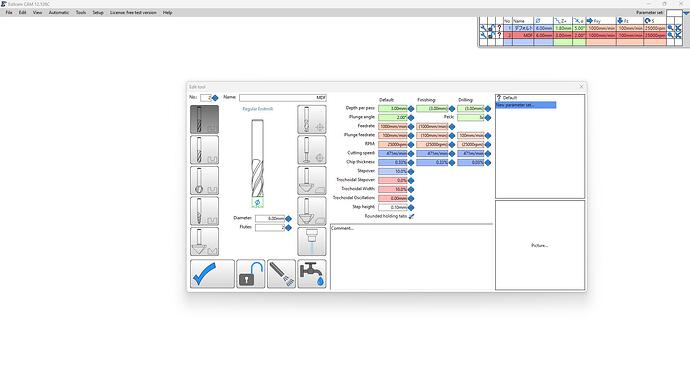Screen dimensions: 690x370
Task: Click Default RPM field
Action: click(x=393, y=144)
